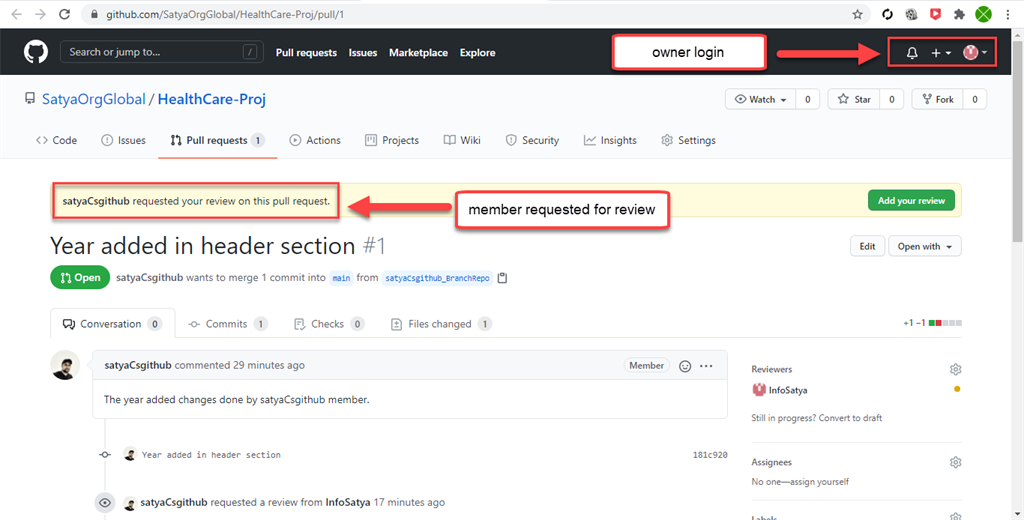Open satyaCsgithub avatar beside comment

(65, 365)
